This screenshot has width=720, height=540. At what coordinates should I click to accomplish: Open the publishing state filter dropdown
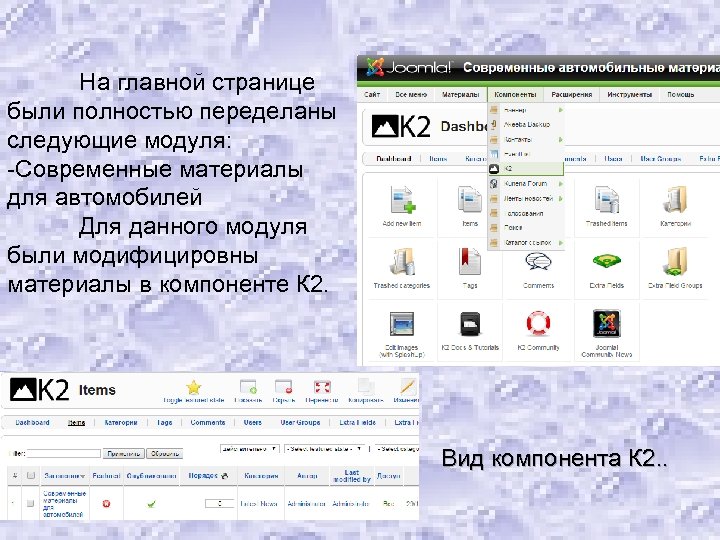click(x=249, y=449)
